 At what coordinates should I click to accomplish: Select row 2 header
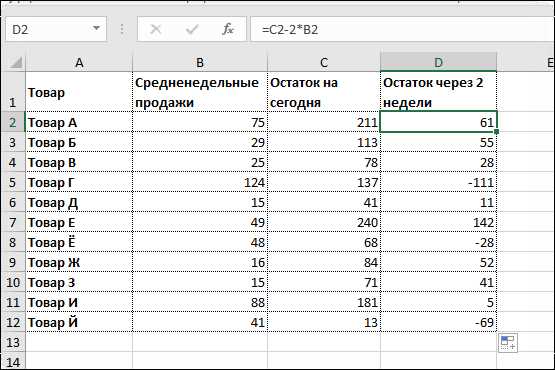[13, 122]
